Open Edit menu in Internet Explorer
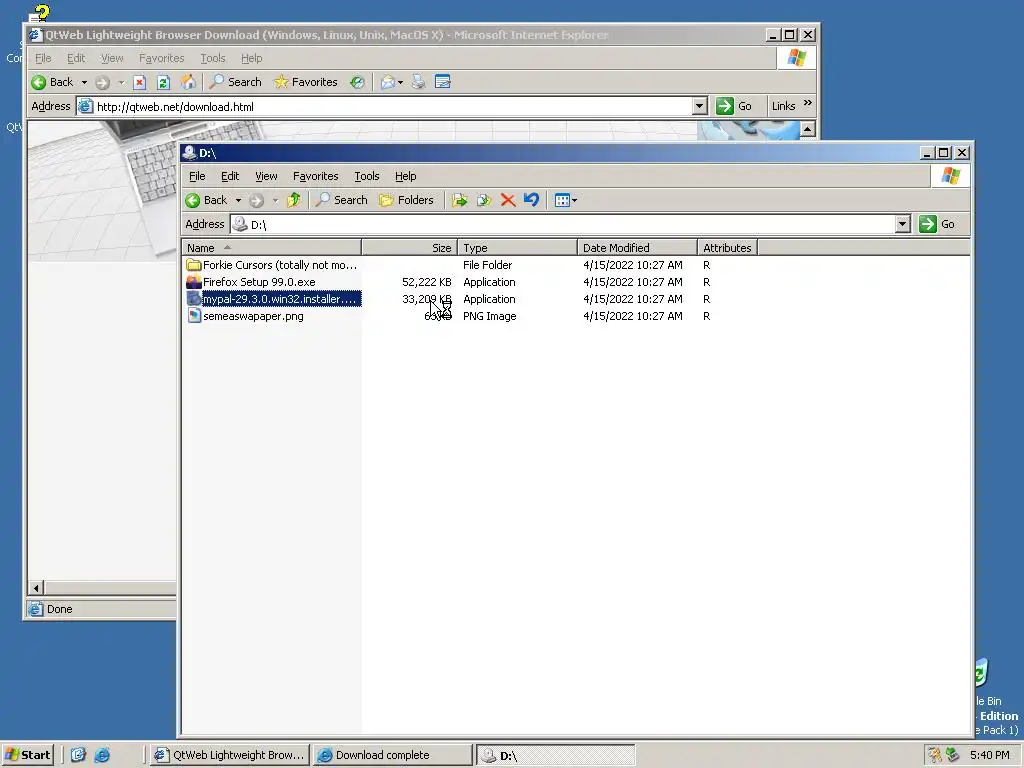1024x768 pixels. click(x=76, y=58)
